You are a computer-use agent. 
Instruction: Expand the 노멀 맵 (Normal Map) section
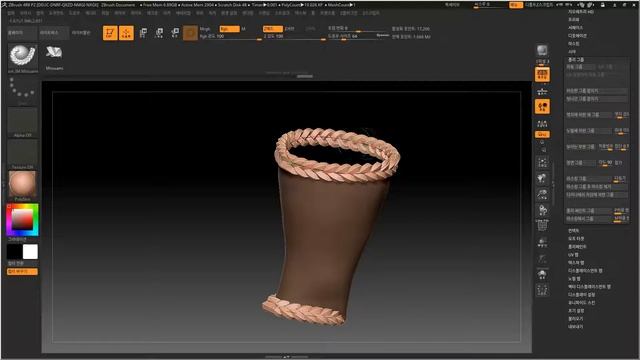pyautogui.click(x=574, y=278)
